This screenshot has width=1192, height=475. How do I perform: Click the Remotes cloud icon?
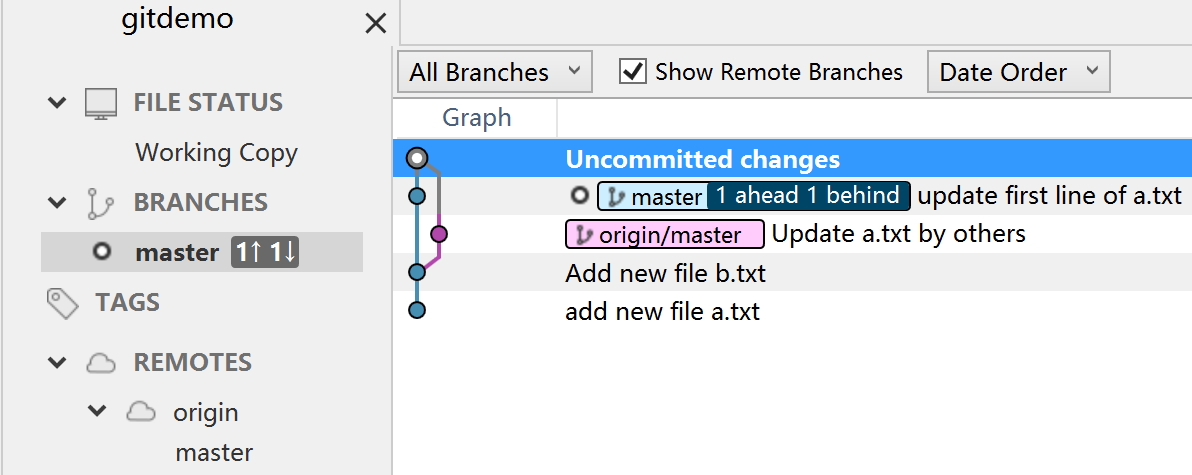point(101,363)
